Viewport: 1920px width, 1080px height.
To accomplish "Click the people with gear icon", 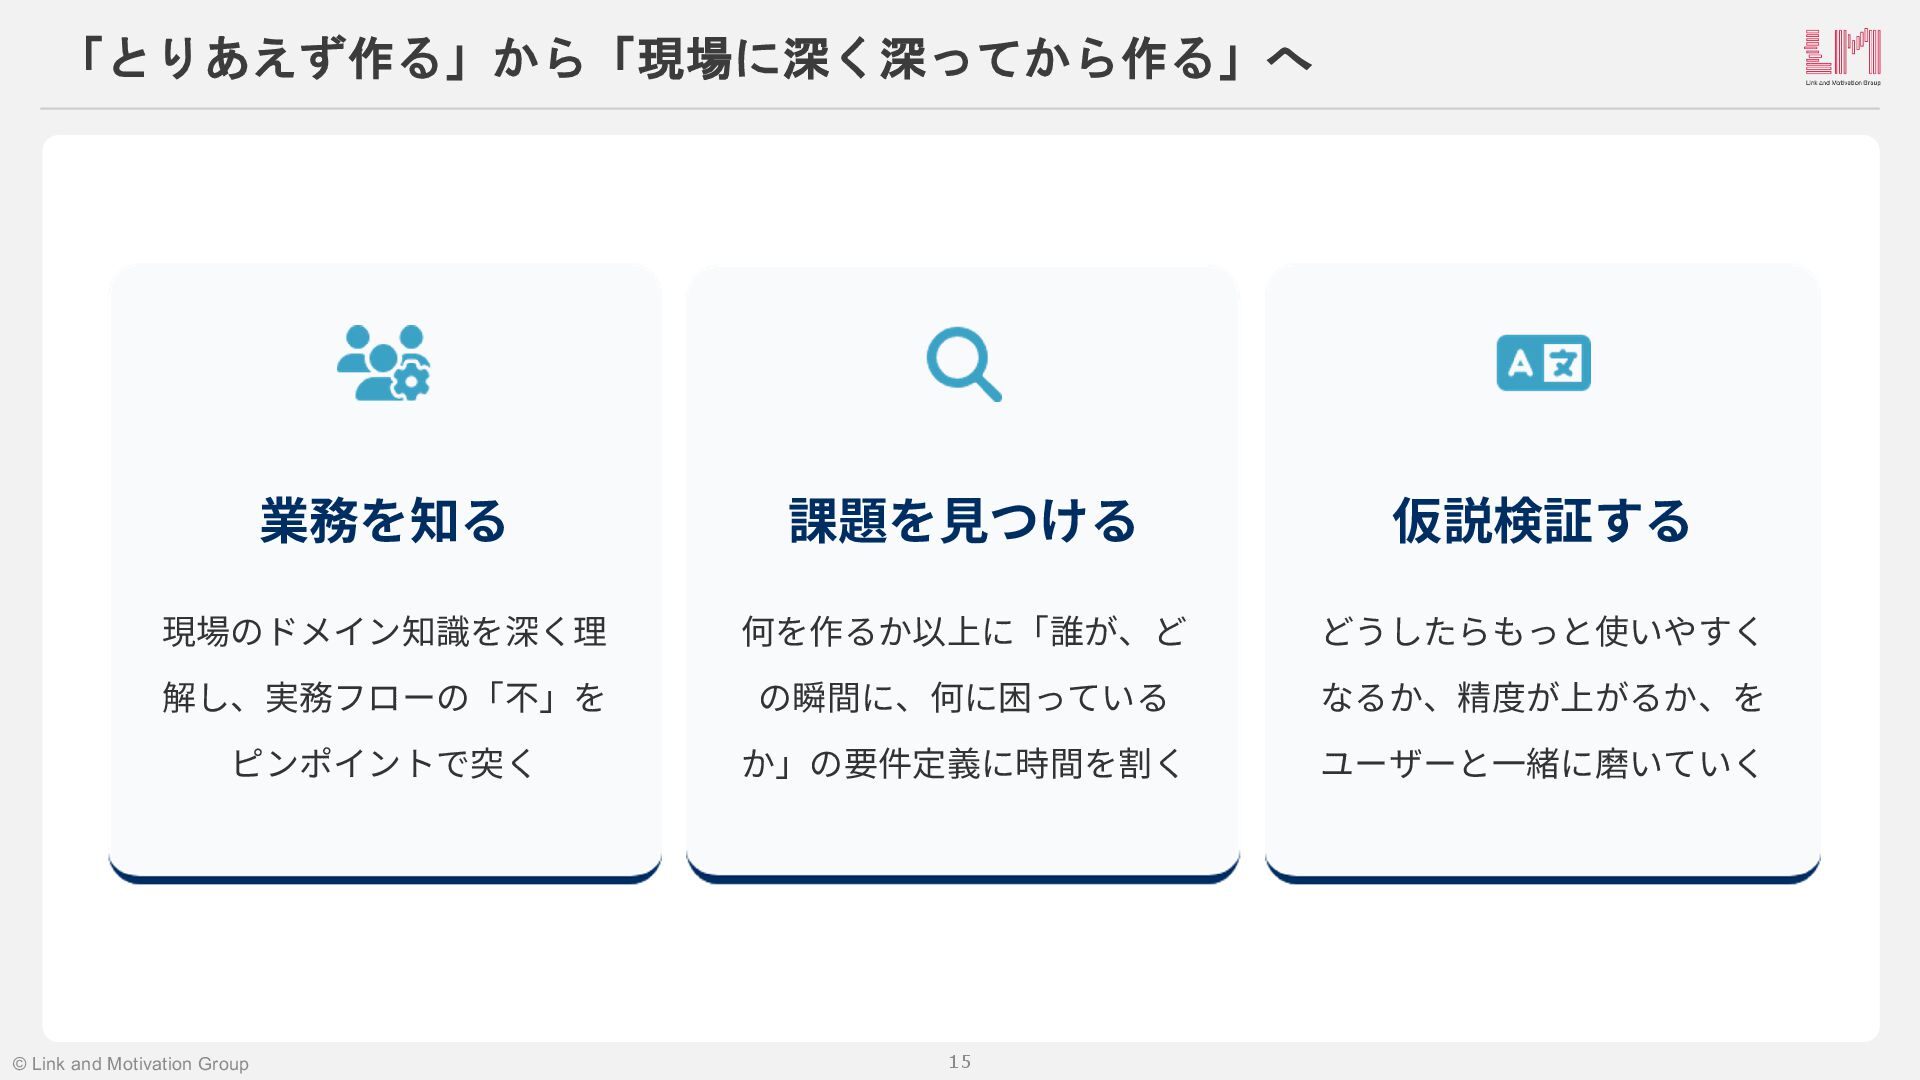I will [x=384, y=363].
